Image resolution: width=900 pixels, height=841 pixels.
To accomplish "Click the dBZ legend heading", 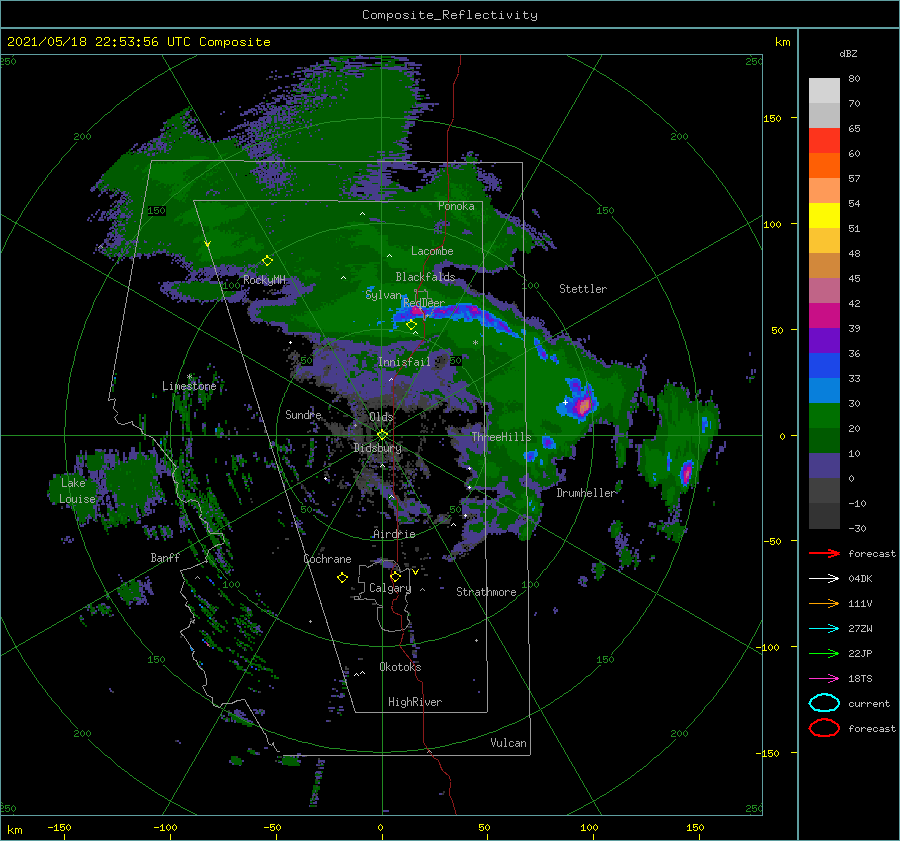I will tap(848, 53).
